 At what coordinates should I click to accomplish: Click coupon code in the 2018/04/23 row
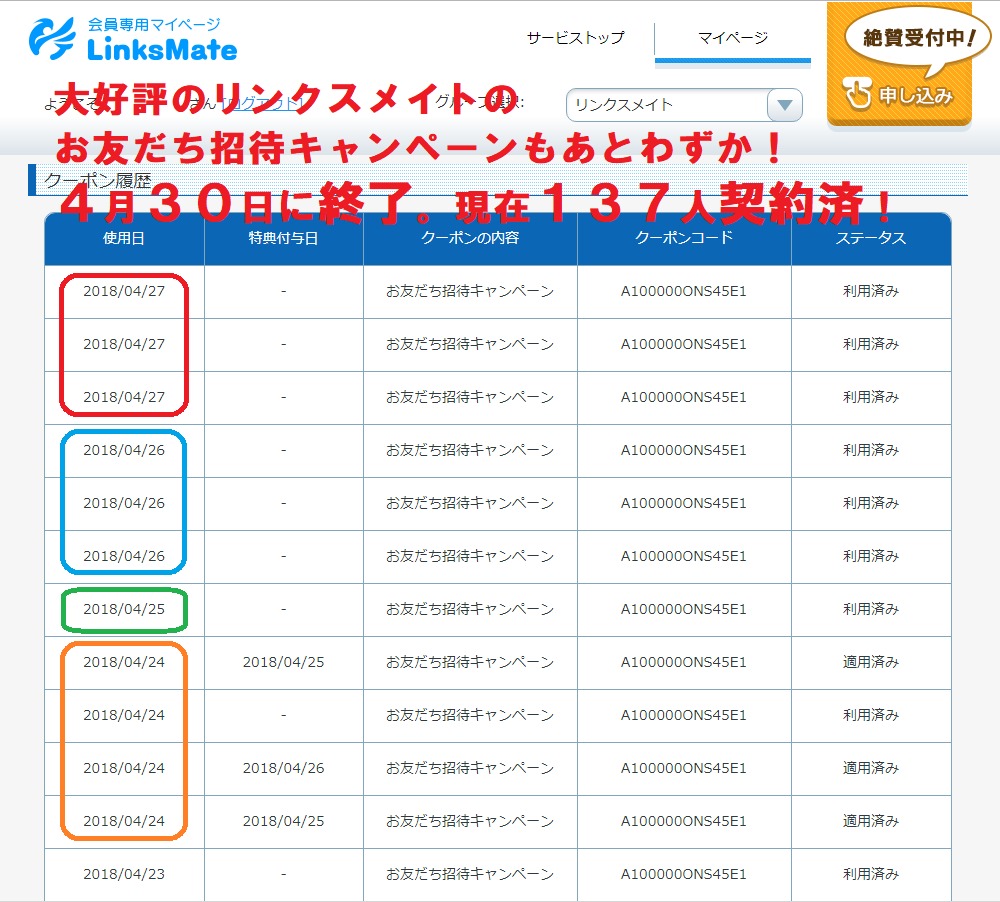click(684, 874)
